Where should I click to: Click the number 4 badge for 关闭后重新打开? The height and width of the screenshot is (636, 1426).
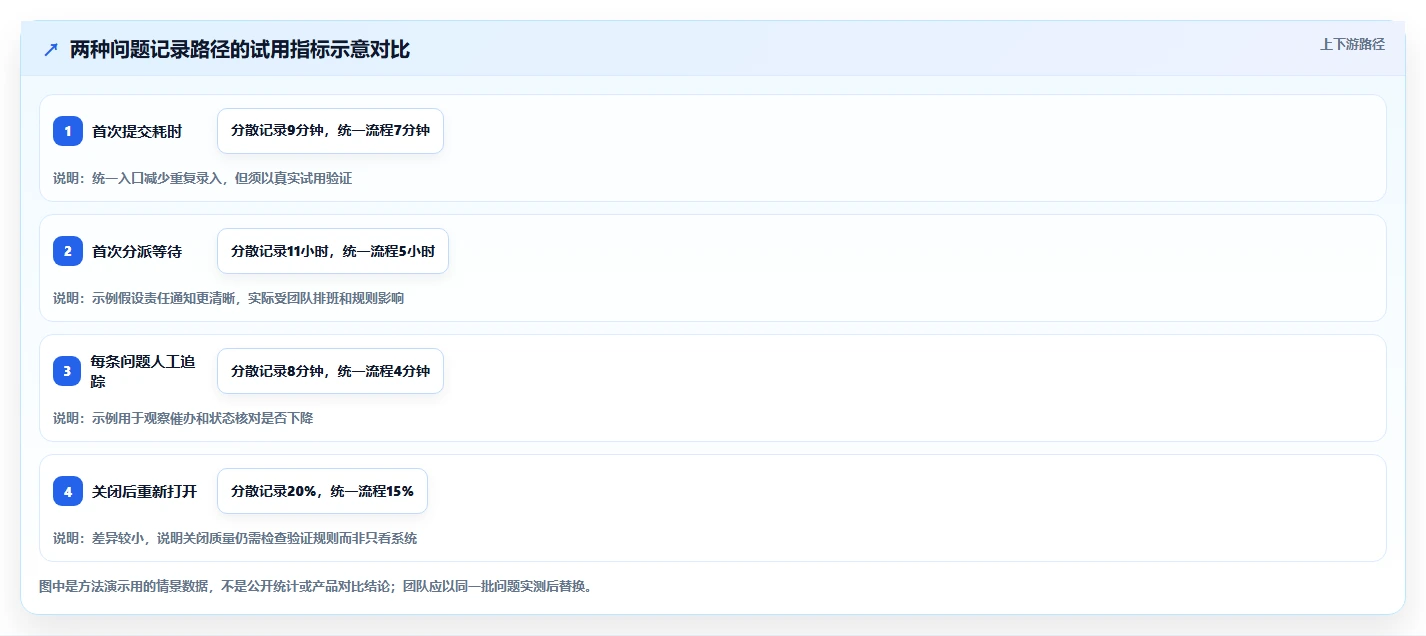pos(68,491)
